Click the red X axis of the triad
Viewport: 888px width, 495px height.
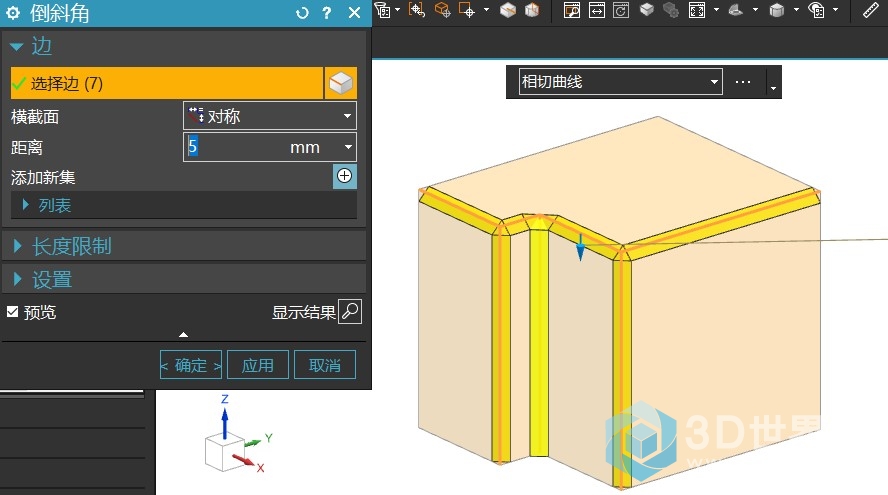coord(245,462)
